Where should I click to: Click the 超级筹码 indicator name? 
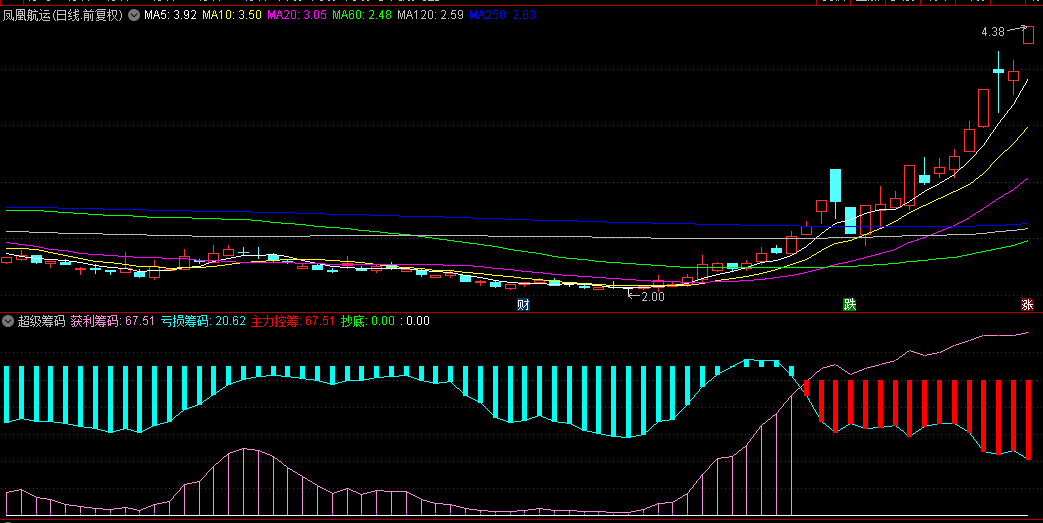[41, 321]
